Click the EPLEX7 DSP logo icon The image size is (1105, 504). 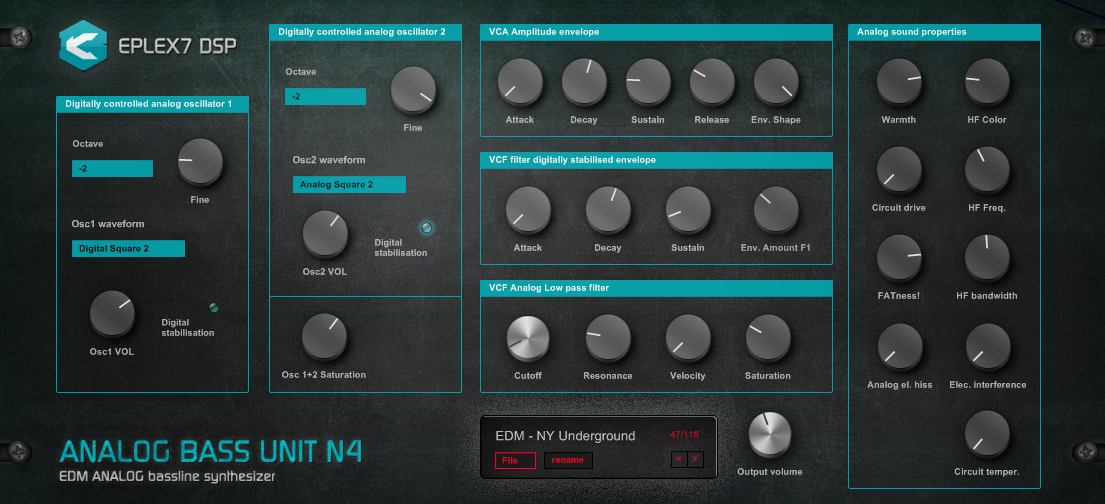click(x=83, y=45)
